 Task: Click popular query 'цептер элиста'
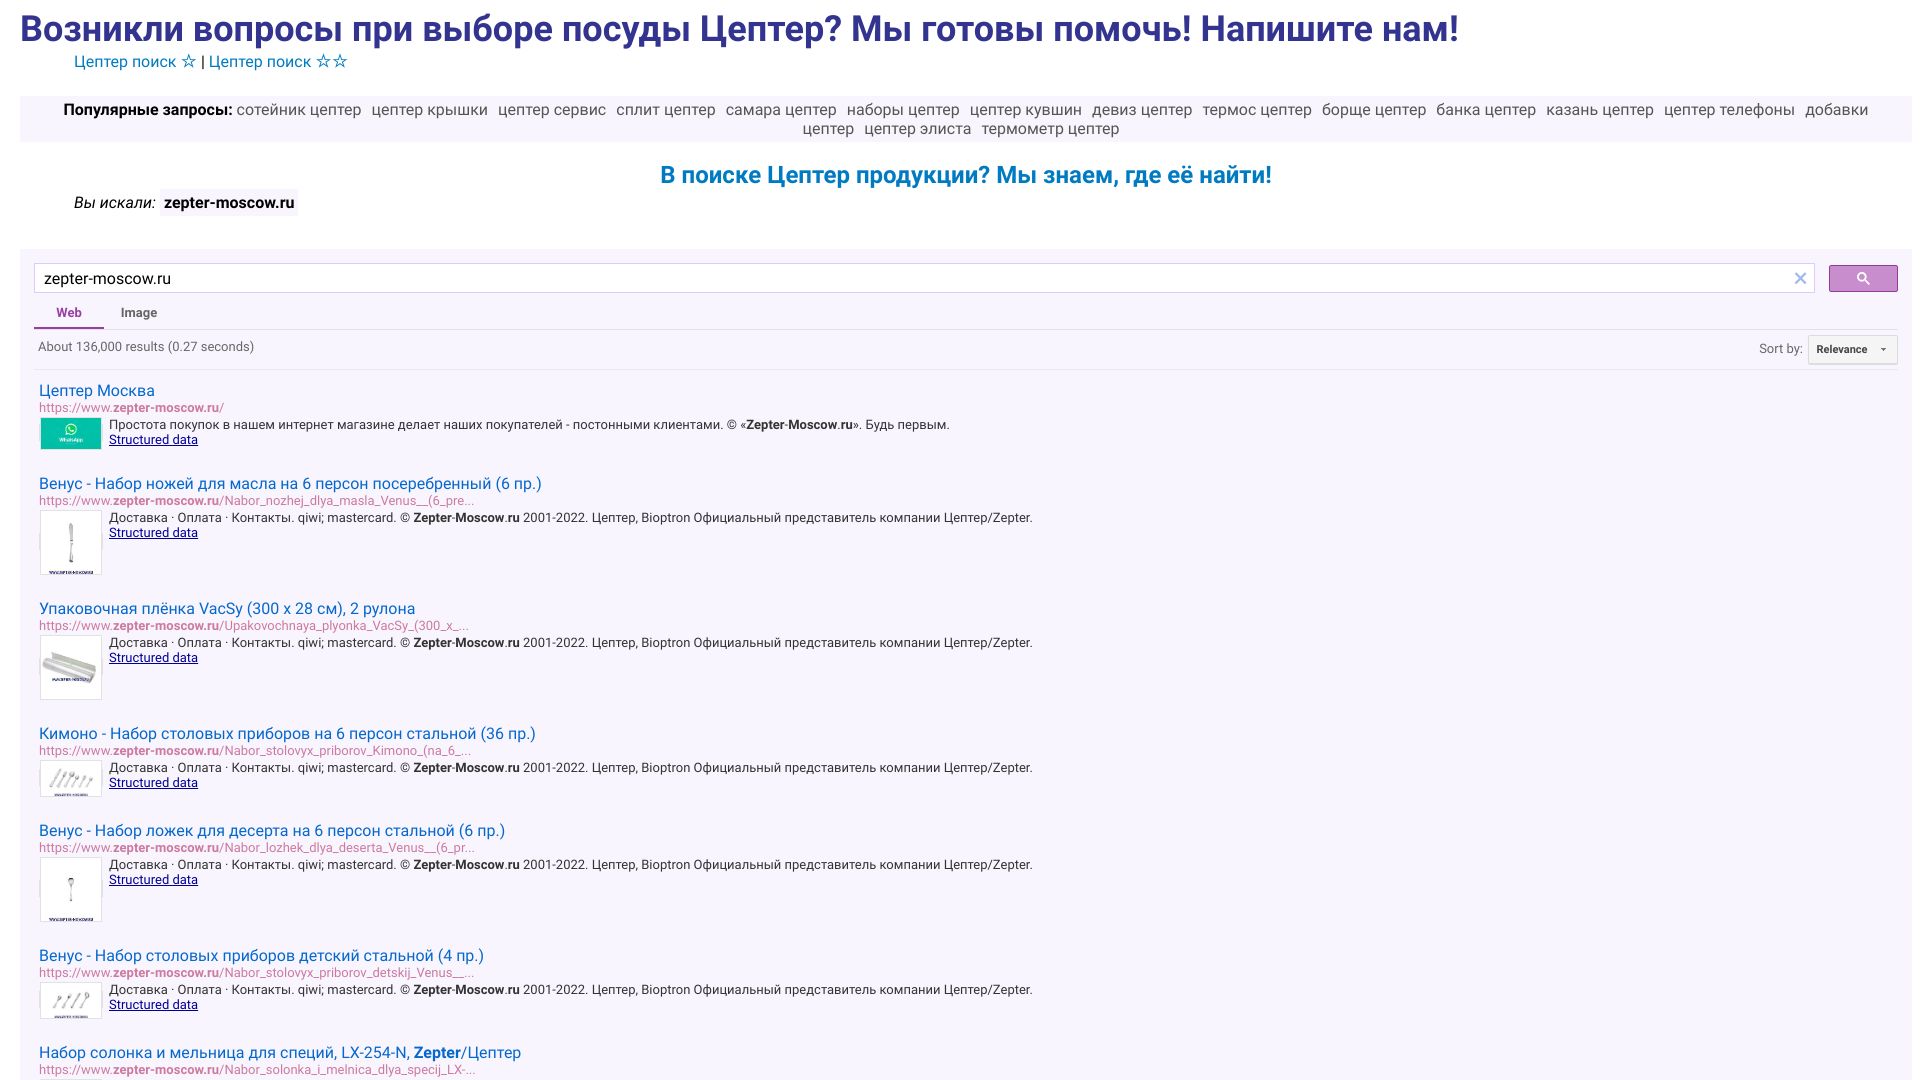click(x=918, y=129)
